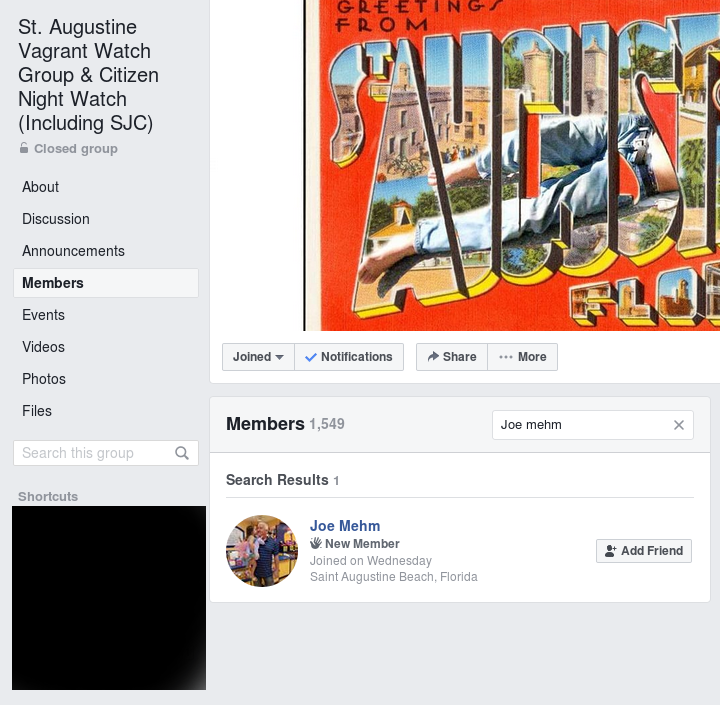Clear the member search with X icon
The height and width of the screenshot is (705, 720).
(x=679, y=425)
